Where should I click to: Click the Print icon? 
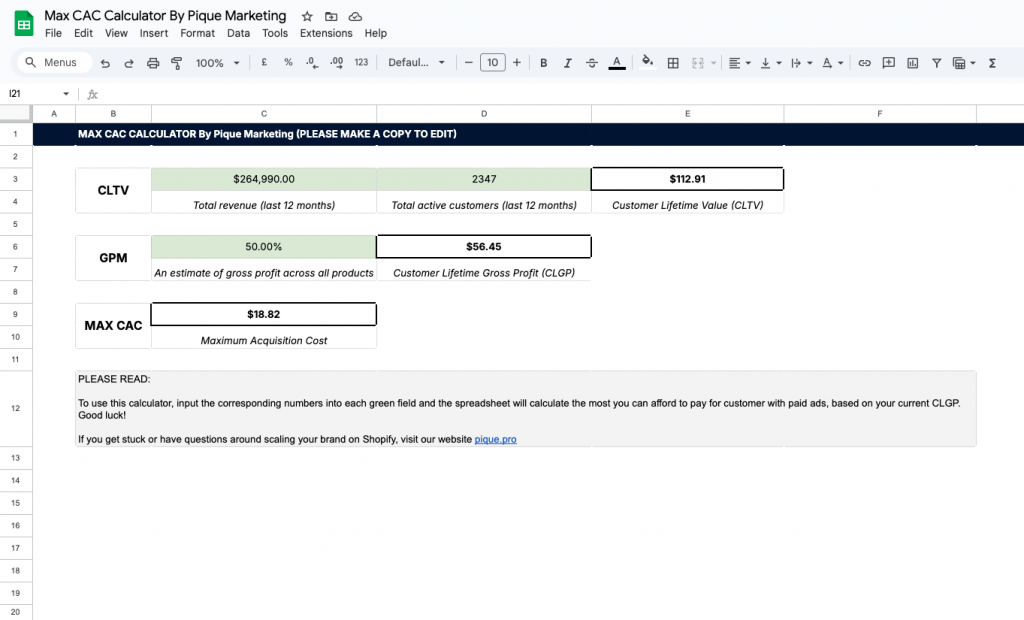coord(153,63)
